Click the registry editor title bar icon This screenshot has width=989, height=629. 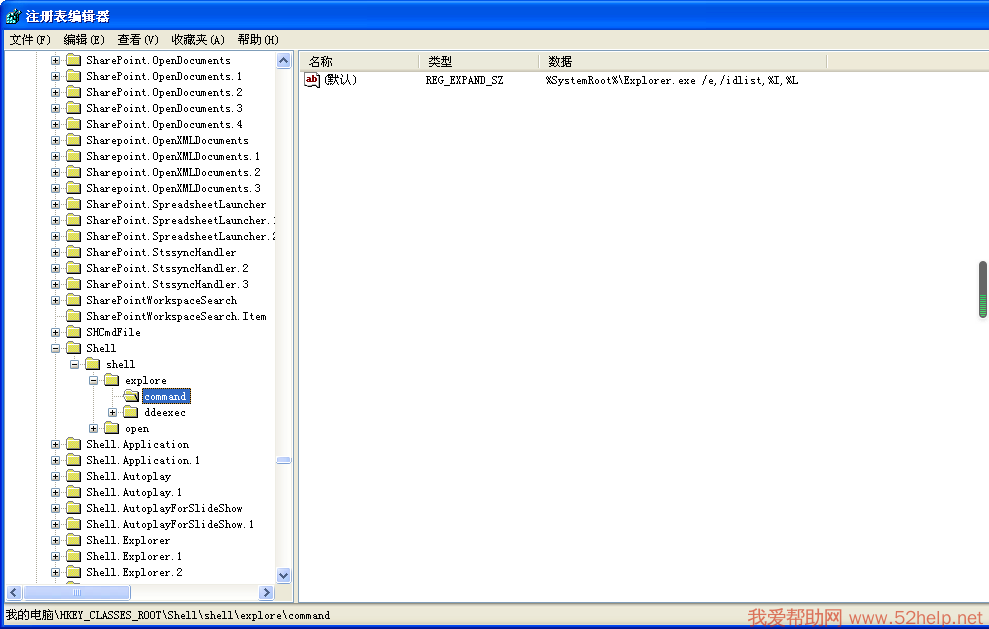pyautogui.click(x=12, y=16)
